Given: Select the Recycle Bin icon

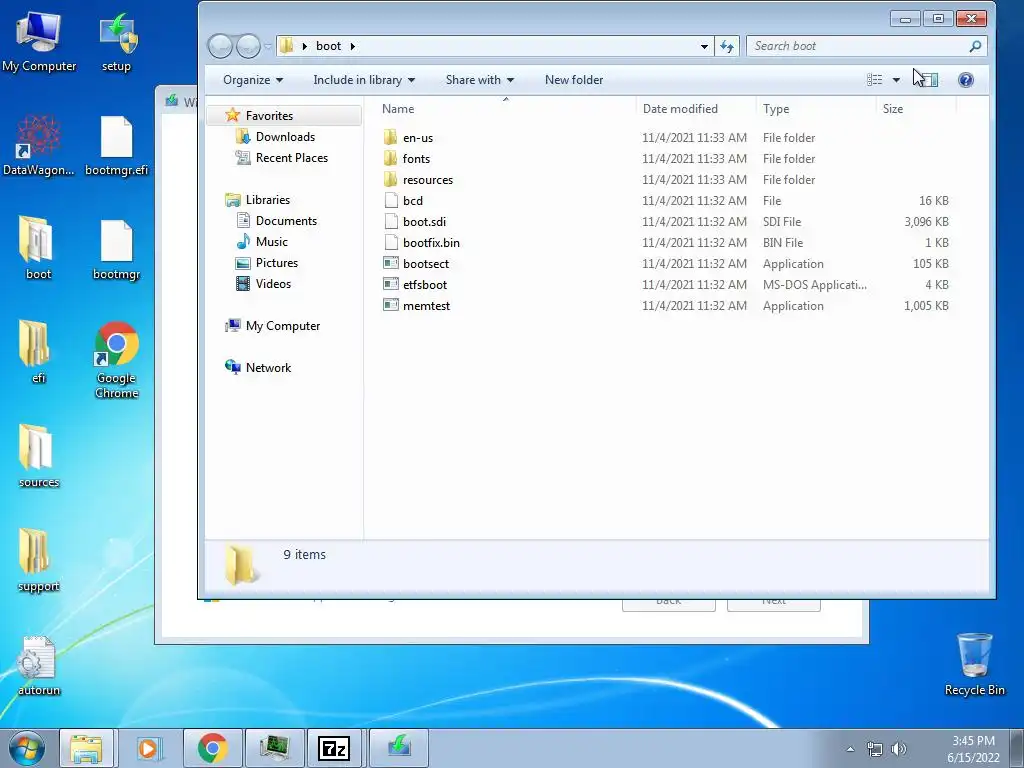Looking at the screenshot, I should (x=974, y=665).
